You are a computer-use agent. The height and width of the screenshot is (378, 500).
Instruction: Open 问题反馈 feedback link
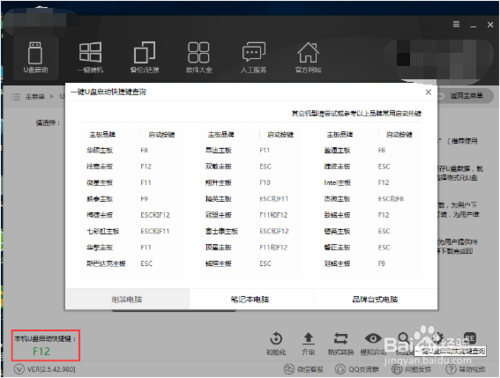click(x=411, y=369)
